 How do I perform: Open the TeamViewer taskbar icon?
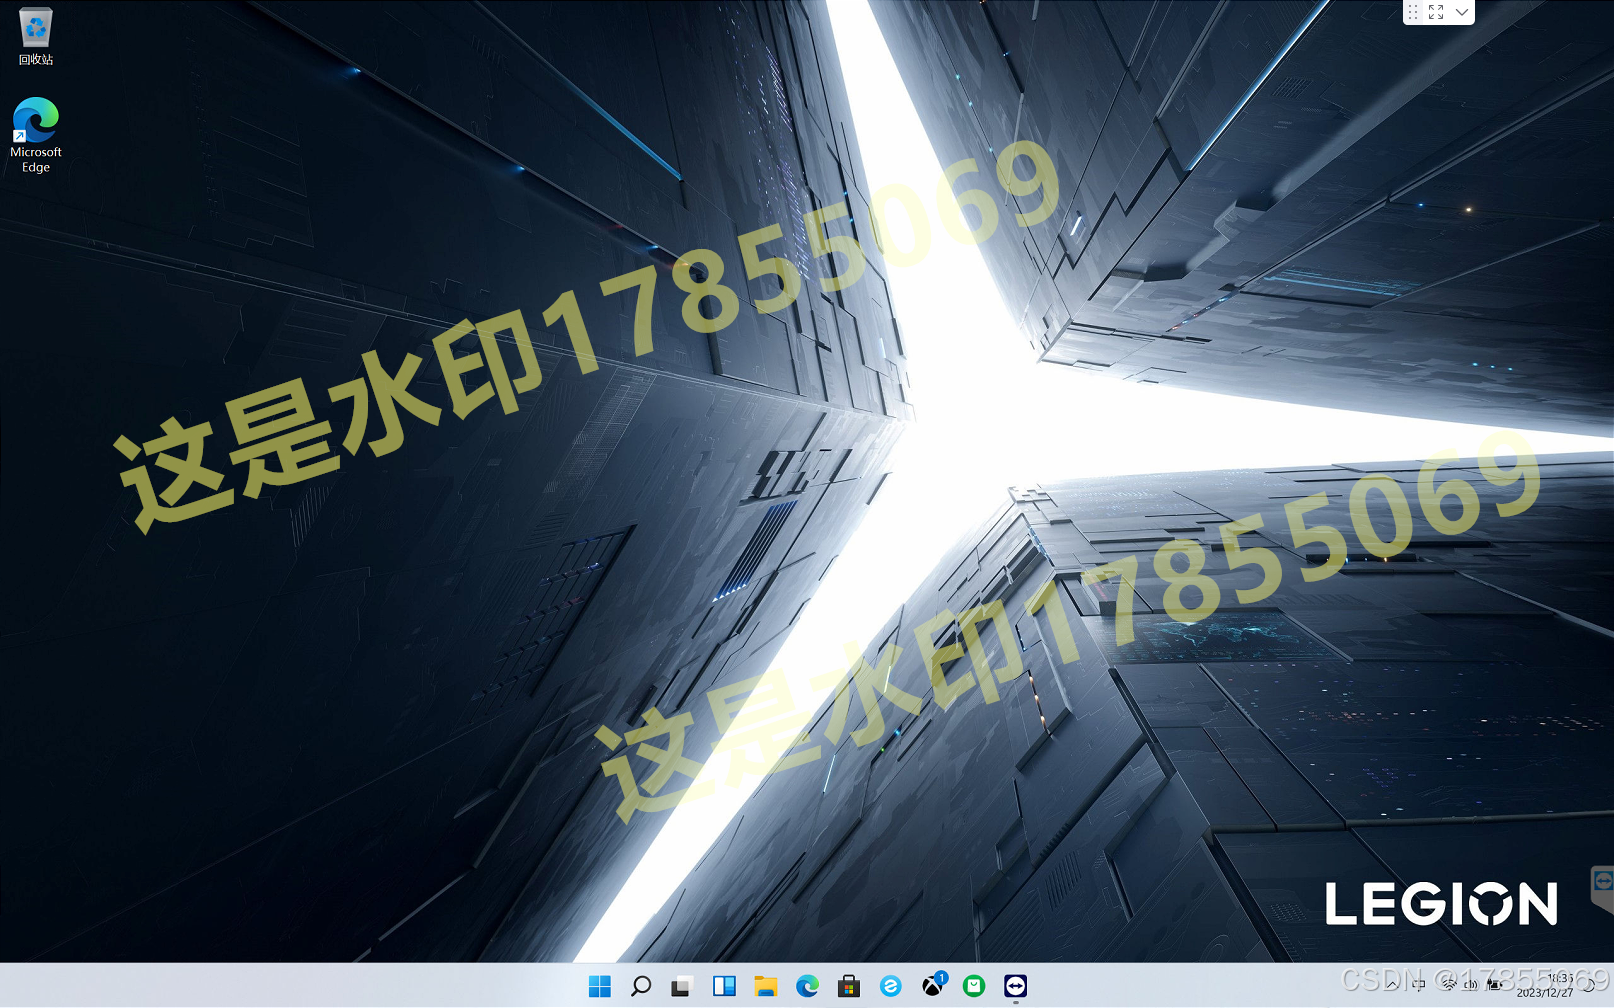click(x=1016, y=986)
